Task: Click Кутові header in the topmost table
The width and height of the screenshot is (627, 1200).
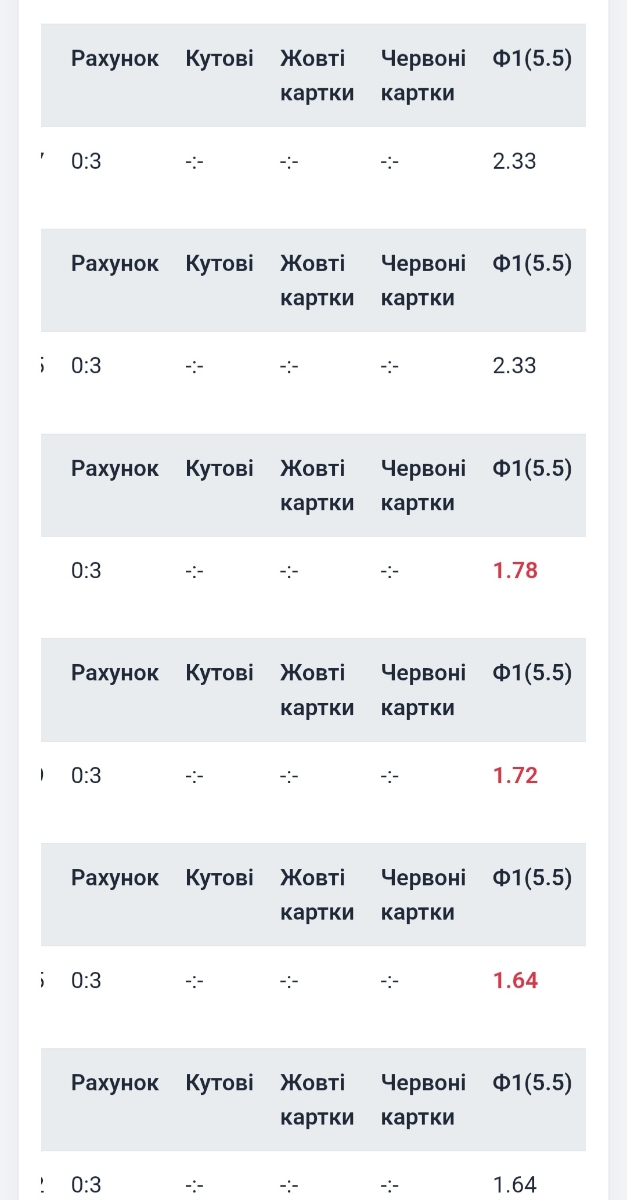Action: coord(220,59)
